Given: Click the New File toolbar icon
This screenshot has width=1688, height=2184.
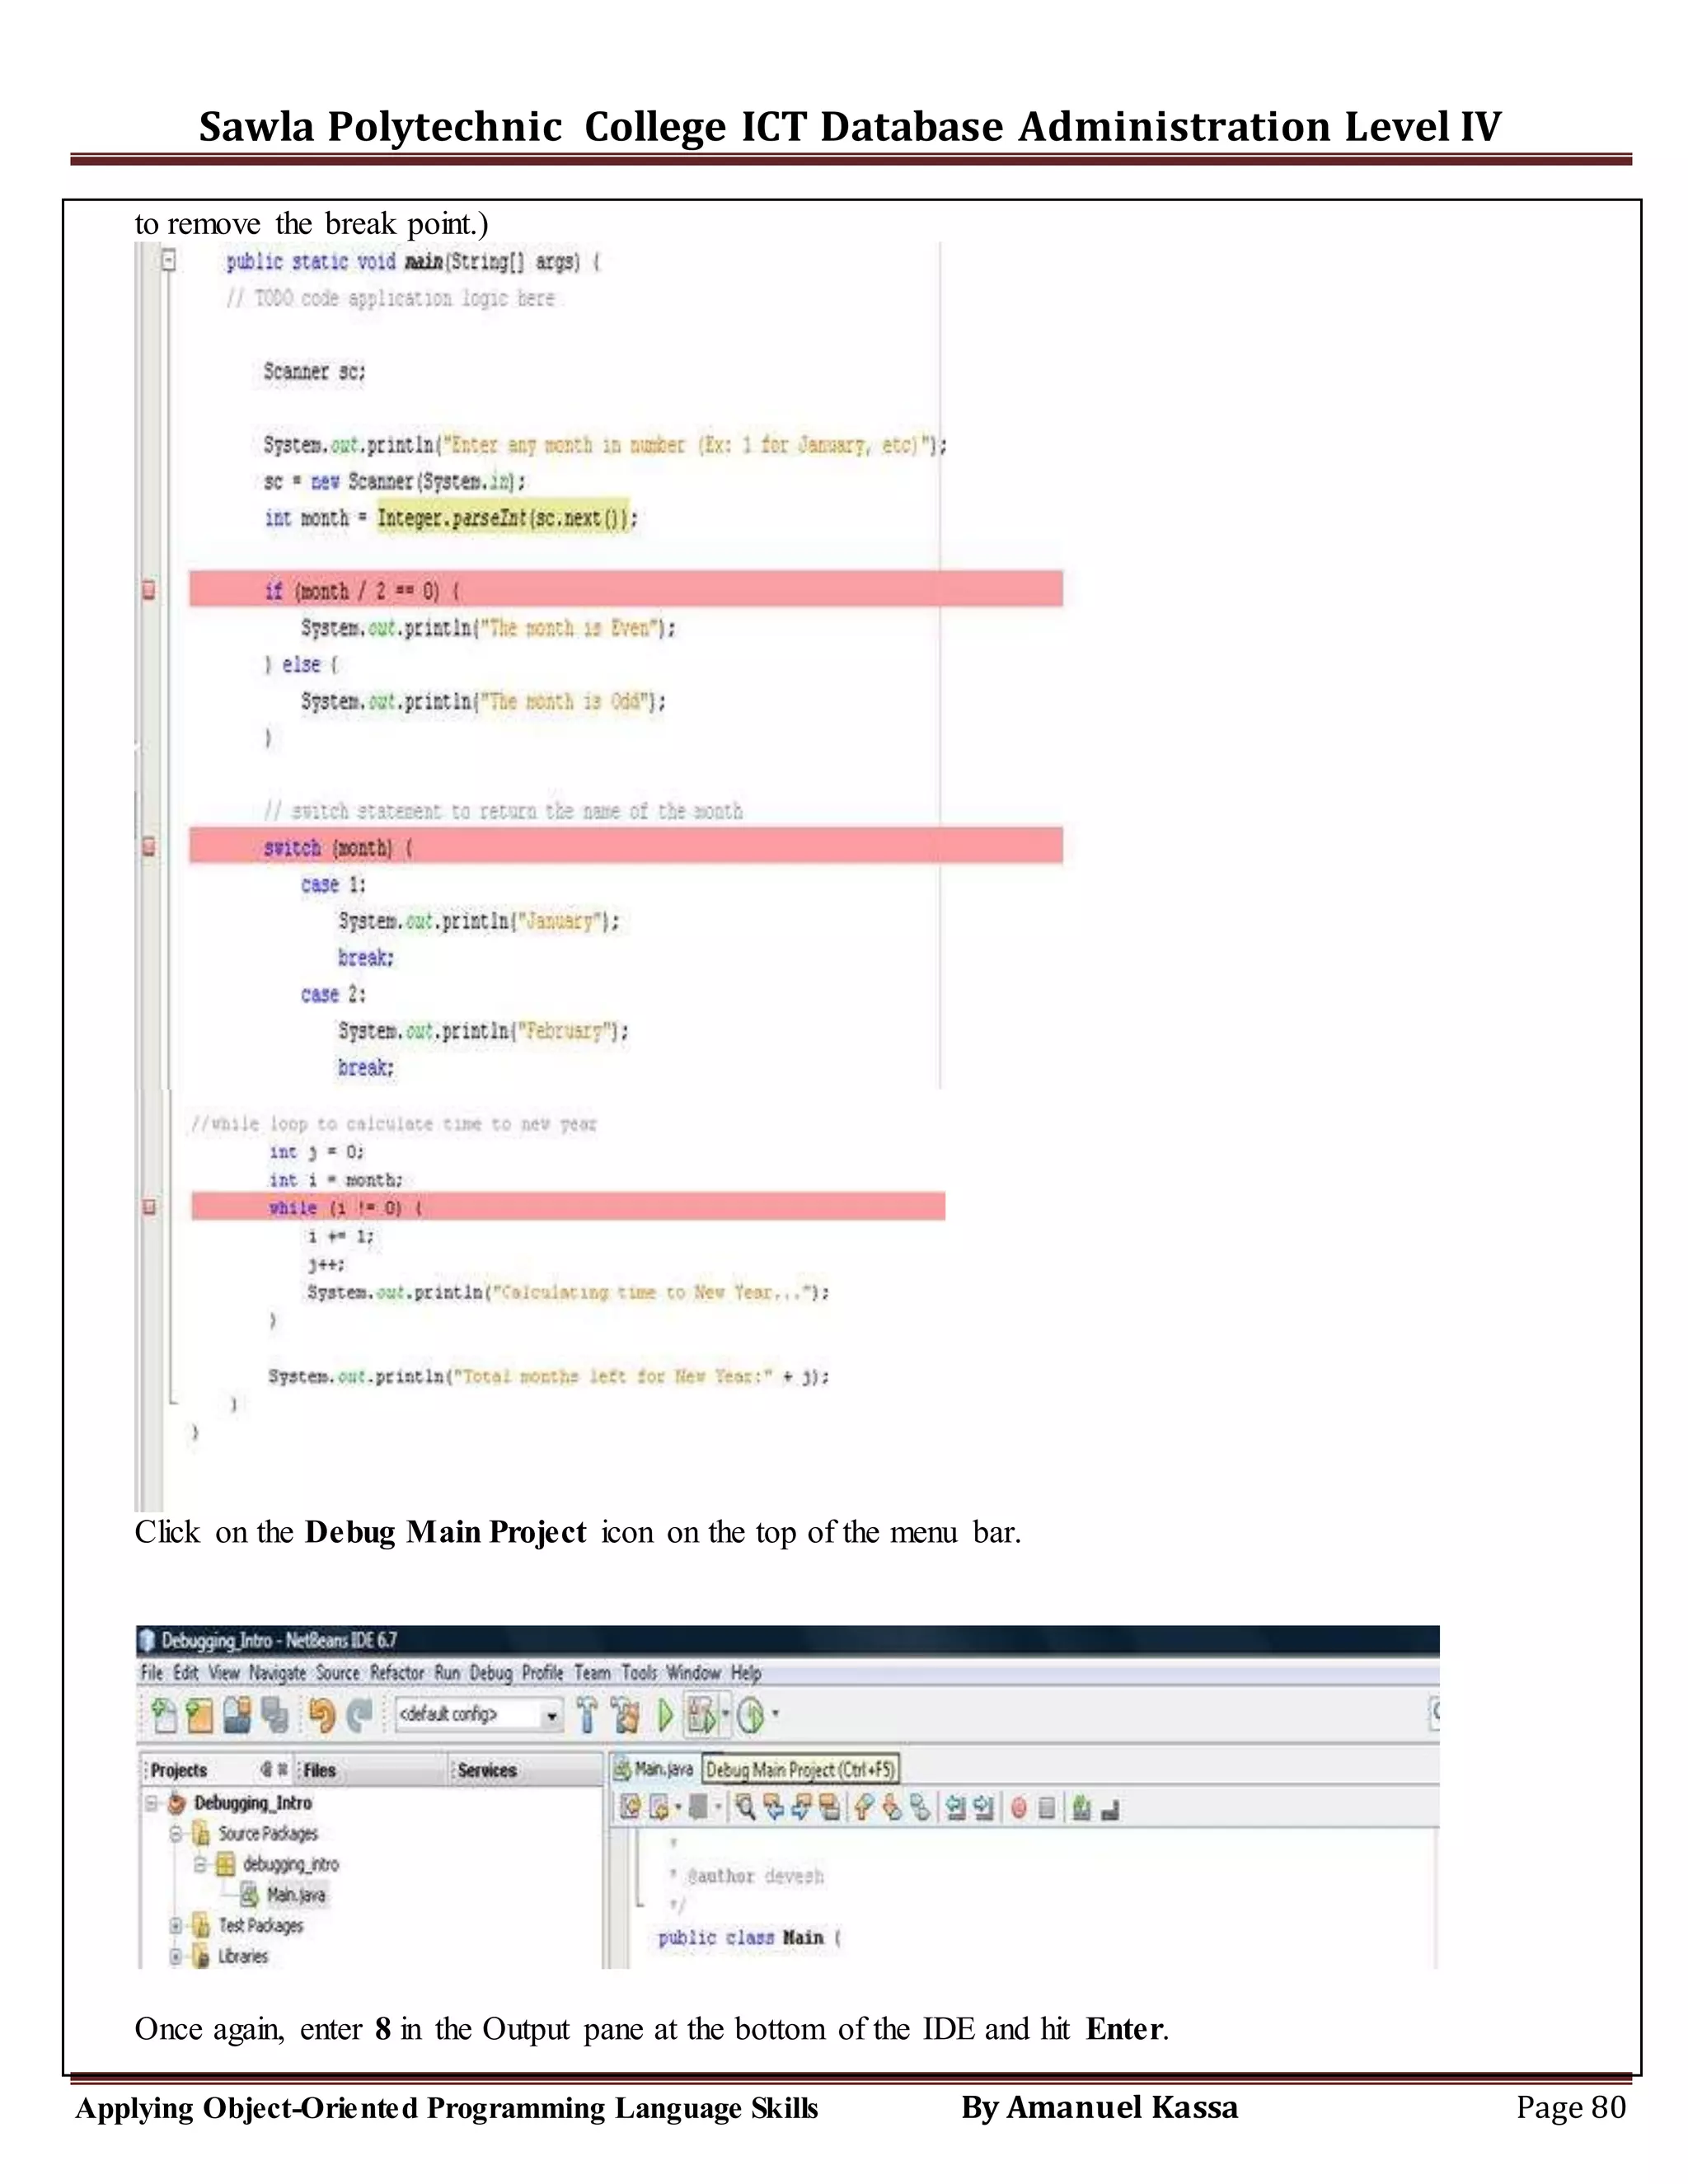Looking at the screenshot, I should (x=165, y=1716).
